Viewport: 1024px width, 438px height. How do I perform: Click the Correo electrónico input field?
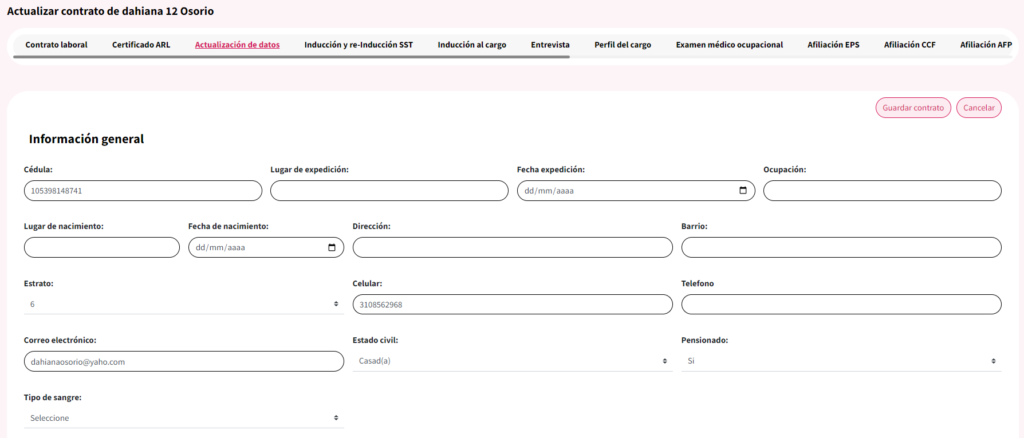tap(184, 361)
